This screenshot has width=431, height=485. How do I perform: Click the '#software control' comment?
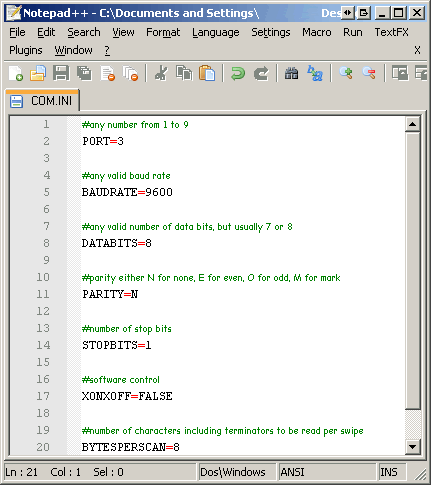pos(121,380)
